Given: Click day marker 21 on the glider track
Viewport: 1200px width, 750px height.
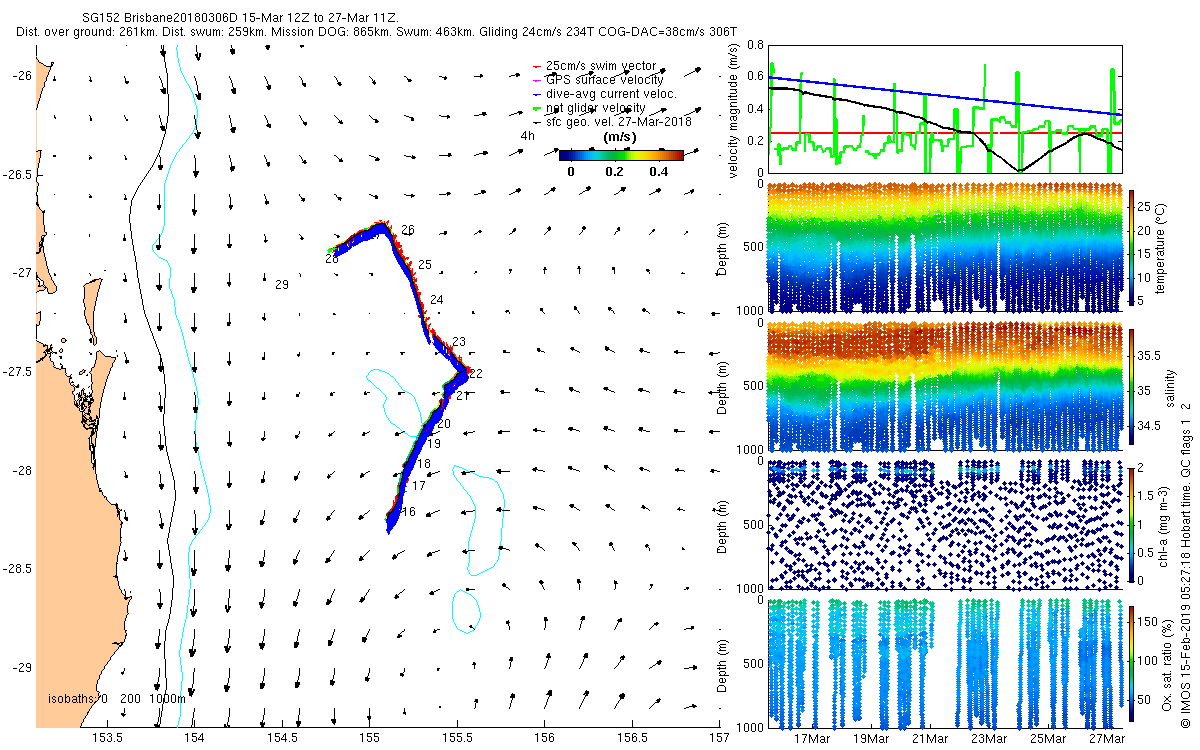Looking at the screenshot, I should 462,396.
